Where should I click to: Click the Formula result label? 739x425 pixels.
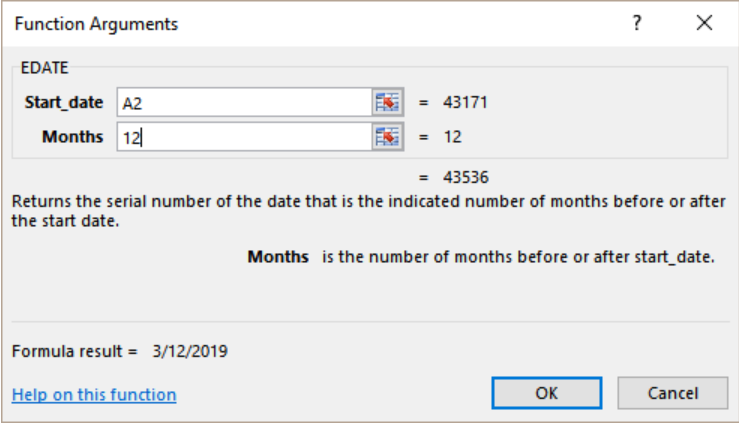click(x=74, y=351)
